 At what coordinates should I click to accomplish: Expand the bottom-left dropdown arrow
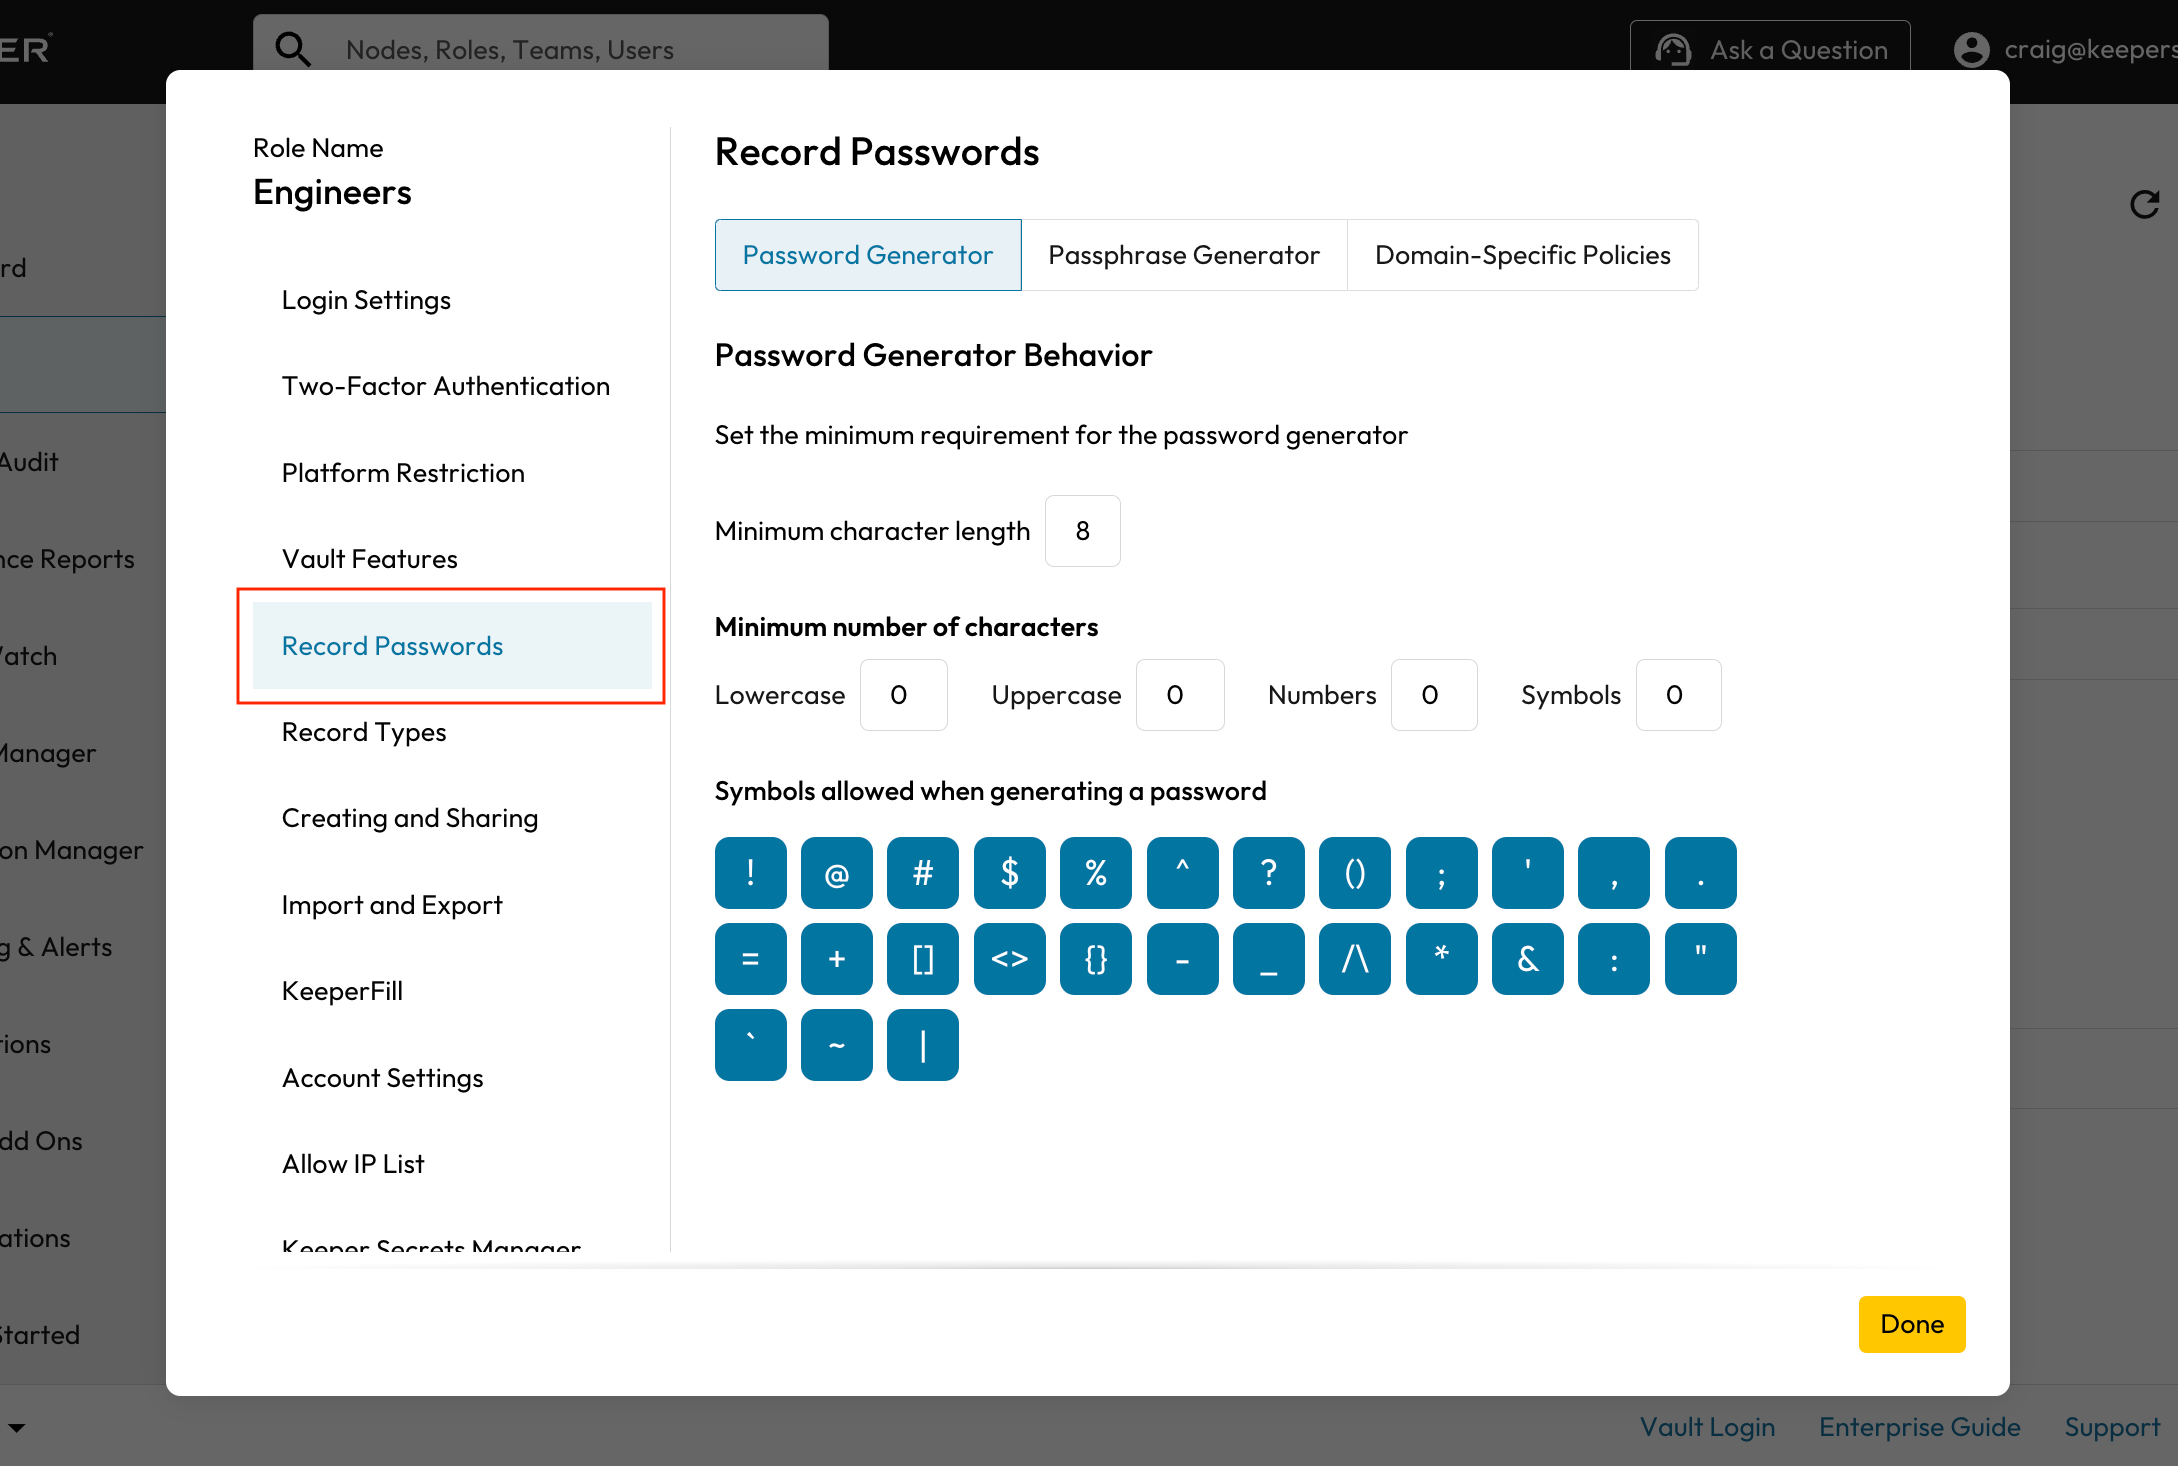(17, 1427)
